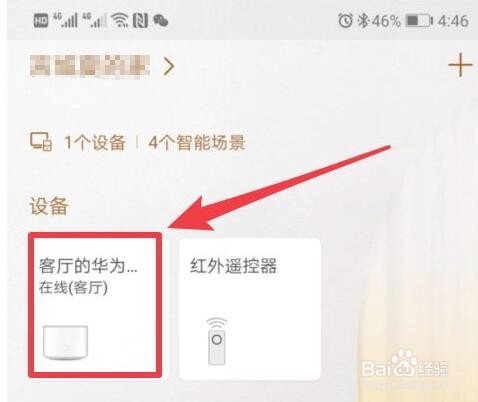Tap the infrared remote control icon
This screenshot has width=478, height=402.
tap(217, 341)
